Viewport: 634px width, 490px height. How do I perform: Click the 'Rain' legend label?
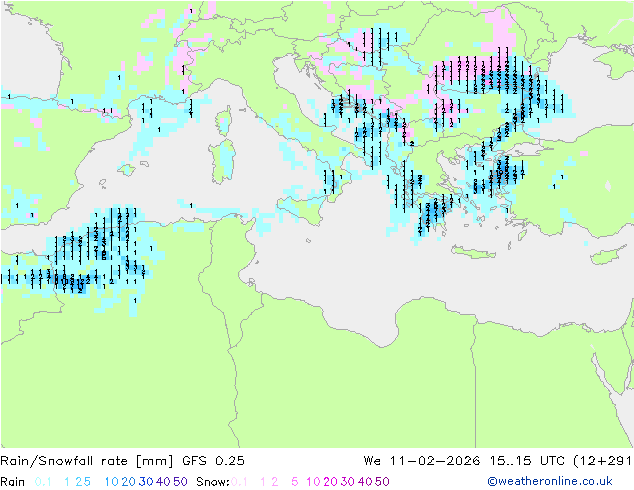pyautogui.click(x=13, y=482)
